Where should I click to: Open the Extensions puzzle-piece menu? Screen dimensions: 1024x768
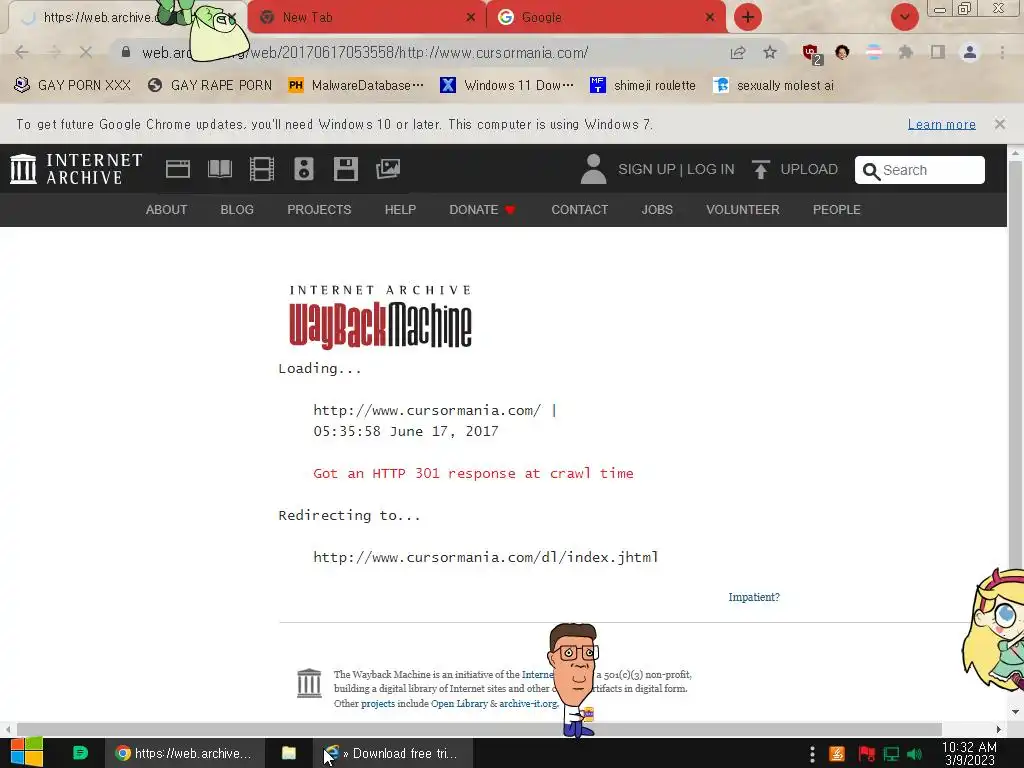pyautogui.click(x=906, y=52)
